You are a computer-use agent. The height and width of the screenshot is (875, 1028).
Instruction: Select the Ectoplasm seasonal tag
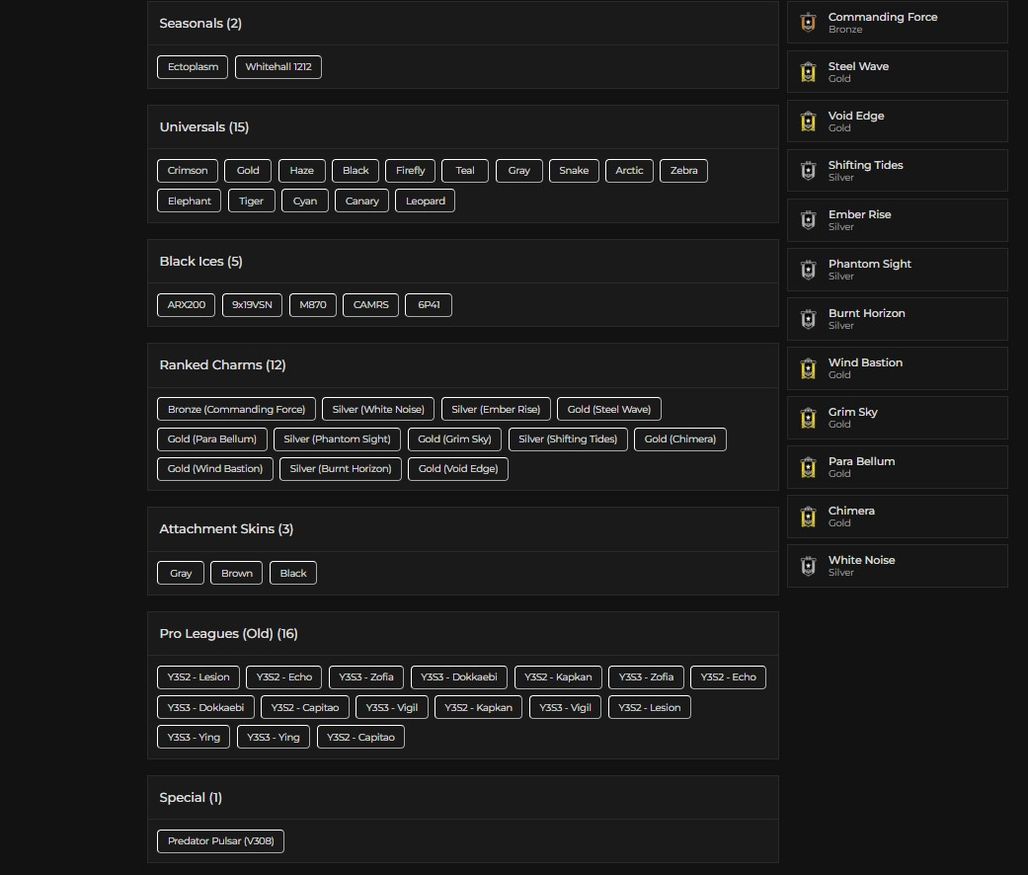[193, 67]
